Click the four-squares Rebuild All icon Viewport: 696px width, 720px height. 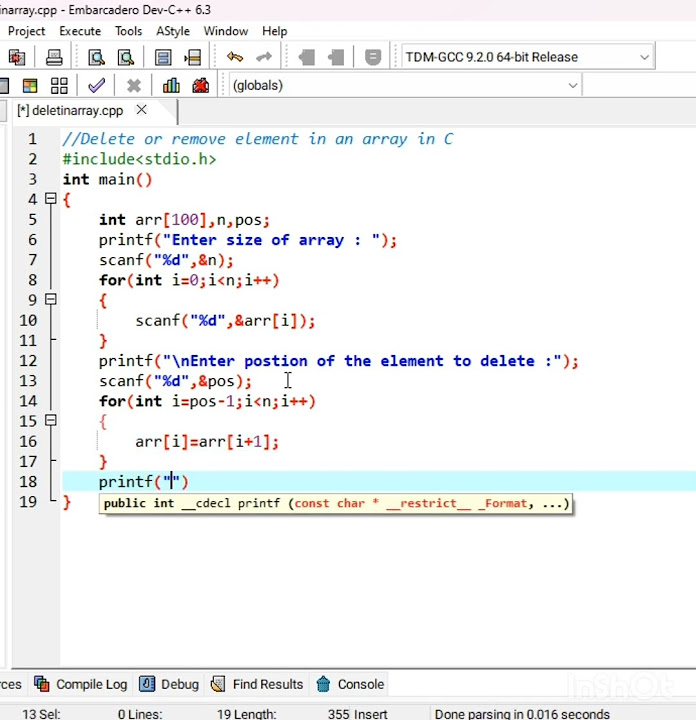(x=59, y=86)
